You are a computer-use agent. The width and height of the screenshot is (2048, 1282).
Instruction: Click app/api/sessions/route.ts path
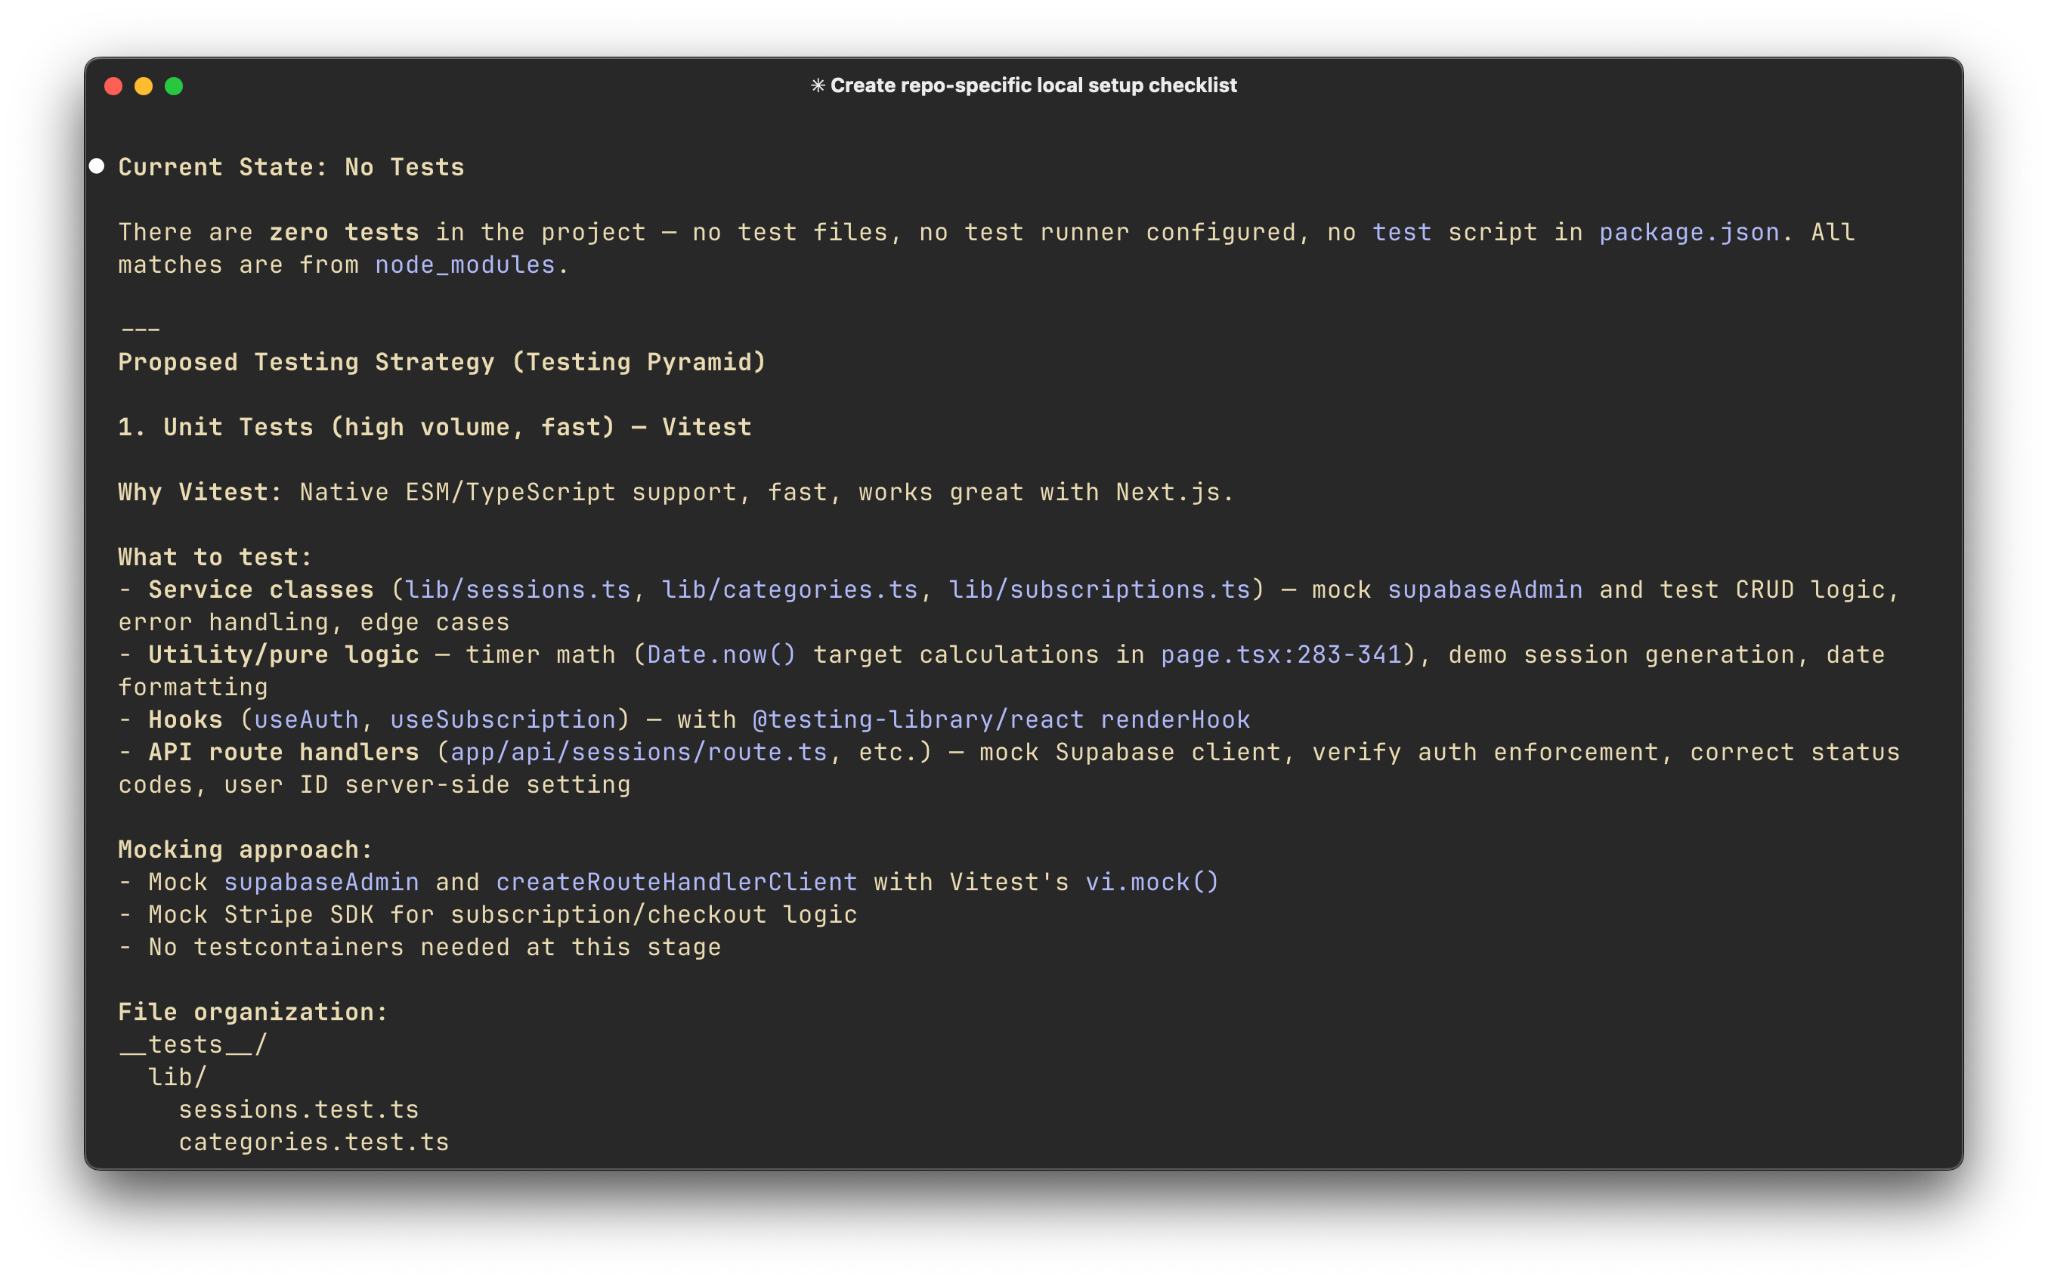coord(639,752)
